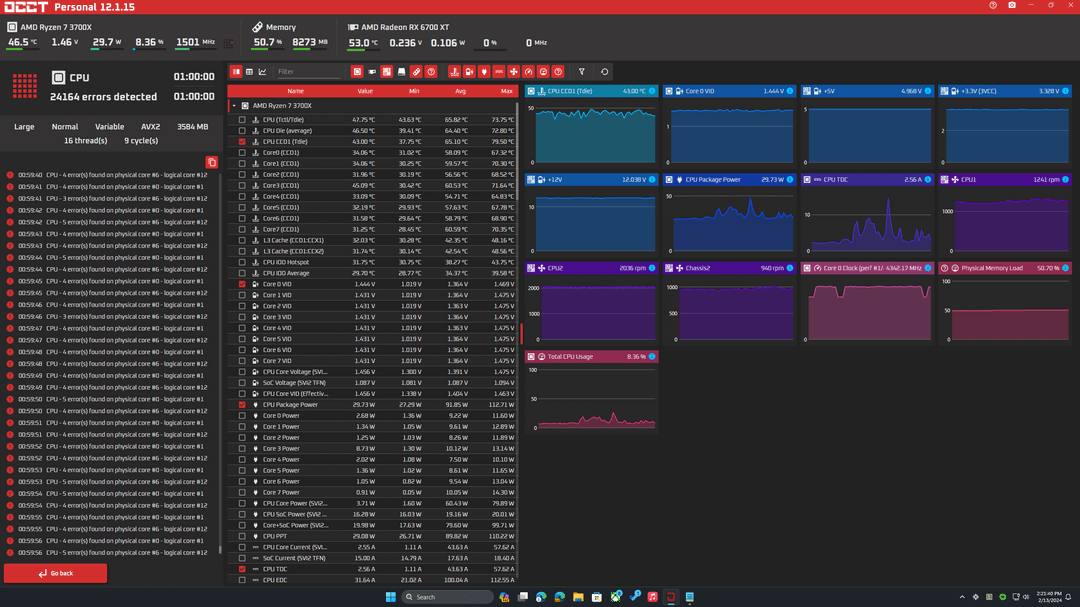
Task: Select the CPU TDC graph header
Action: pos(867,180)
